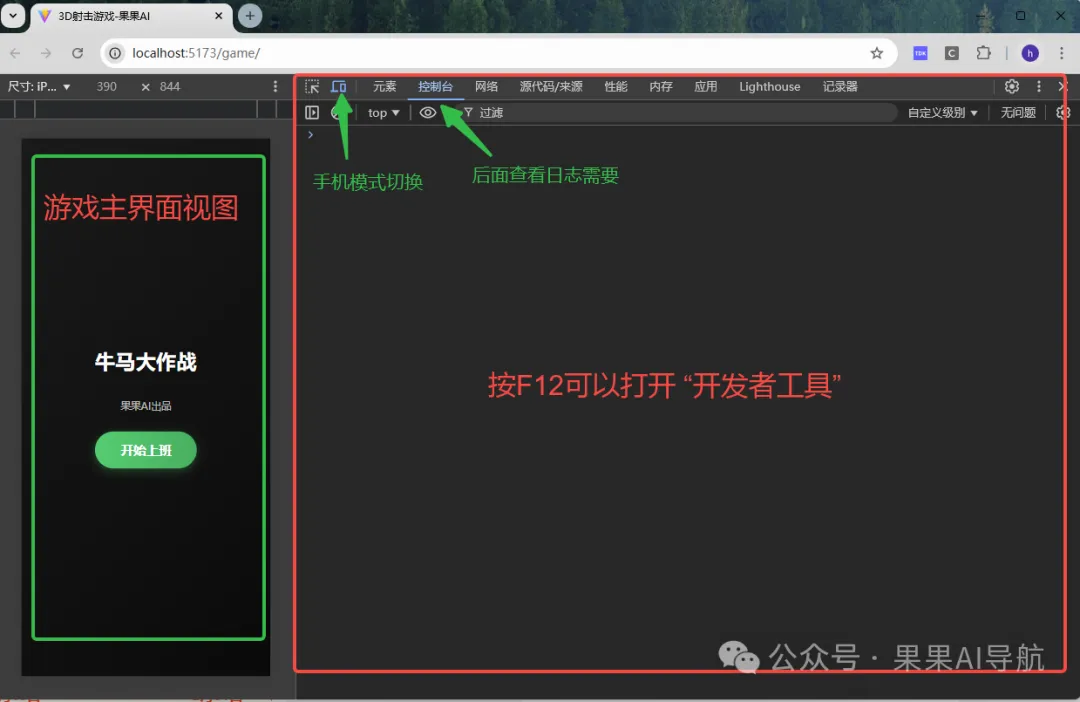
Task: Open the device toolbar three-dot options menu
Action: point(275,87)
